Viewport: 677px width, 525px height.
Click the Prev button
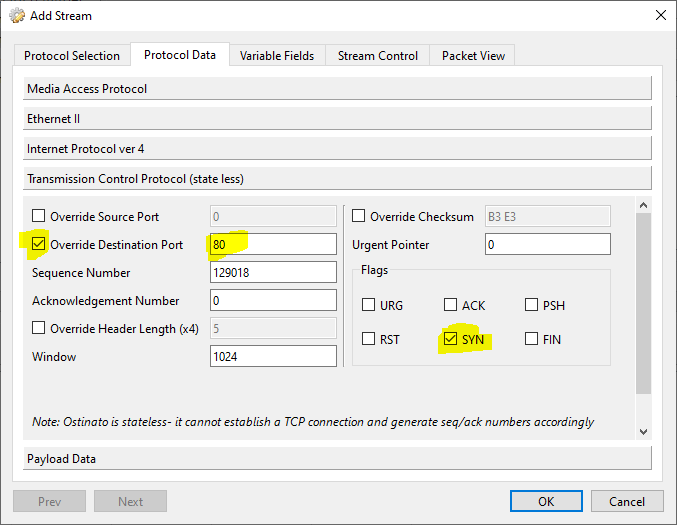(x=49, y=501)
